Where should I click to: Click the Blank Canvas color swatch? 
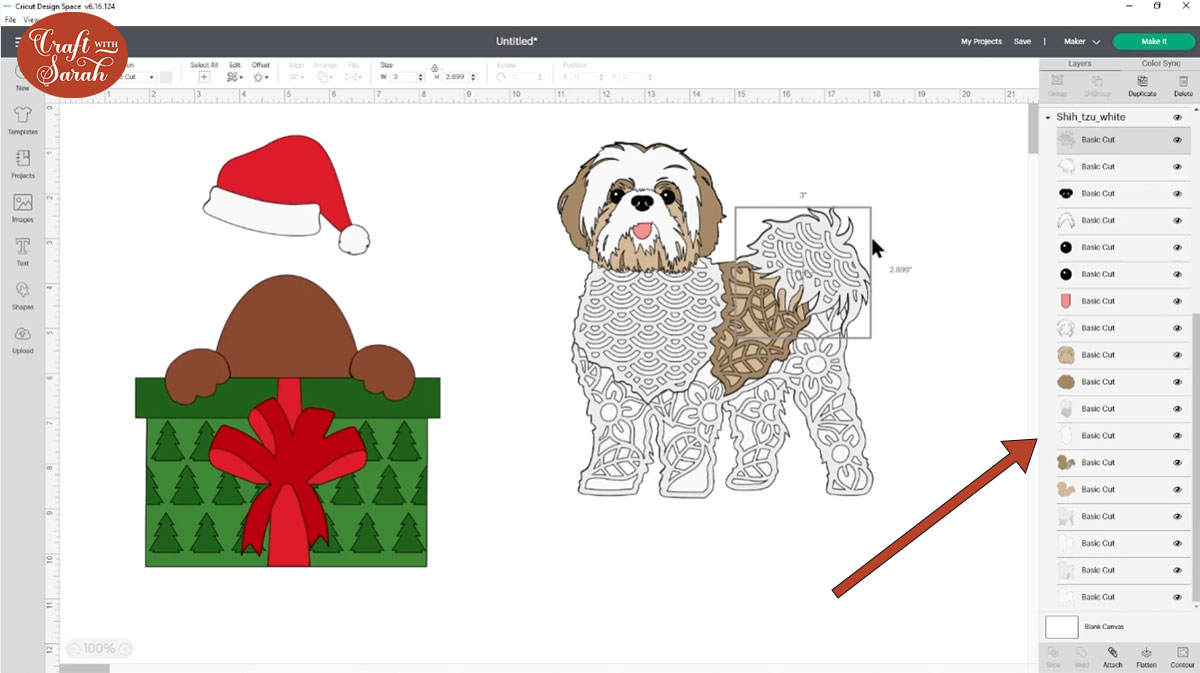tap(1061, 627)
